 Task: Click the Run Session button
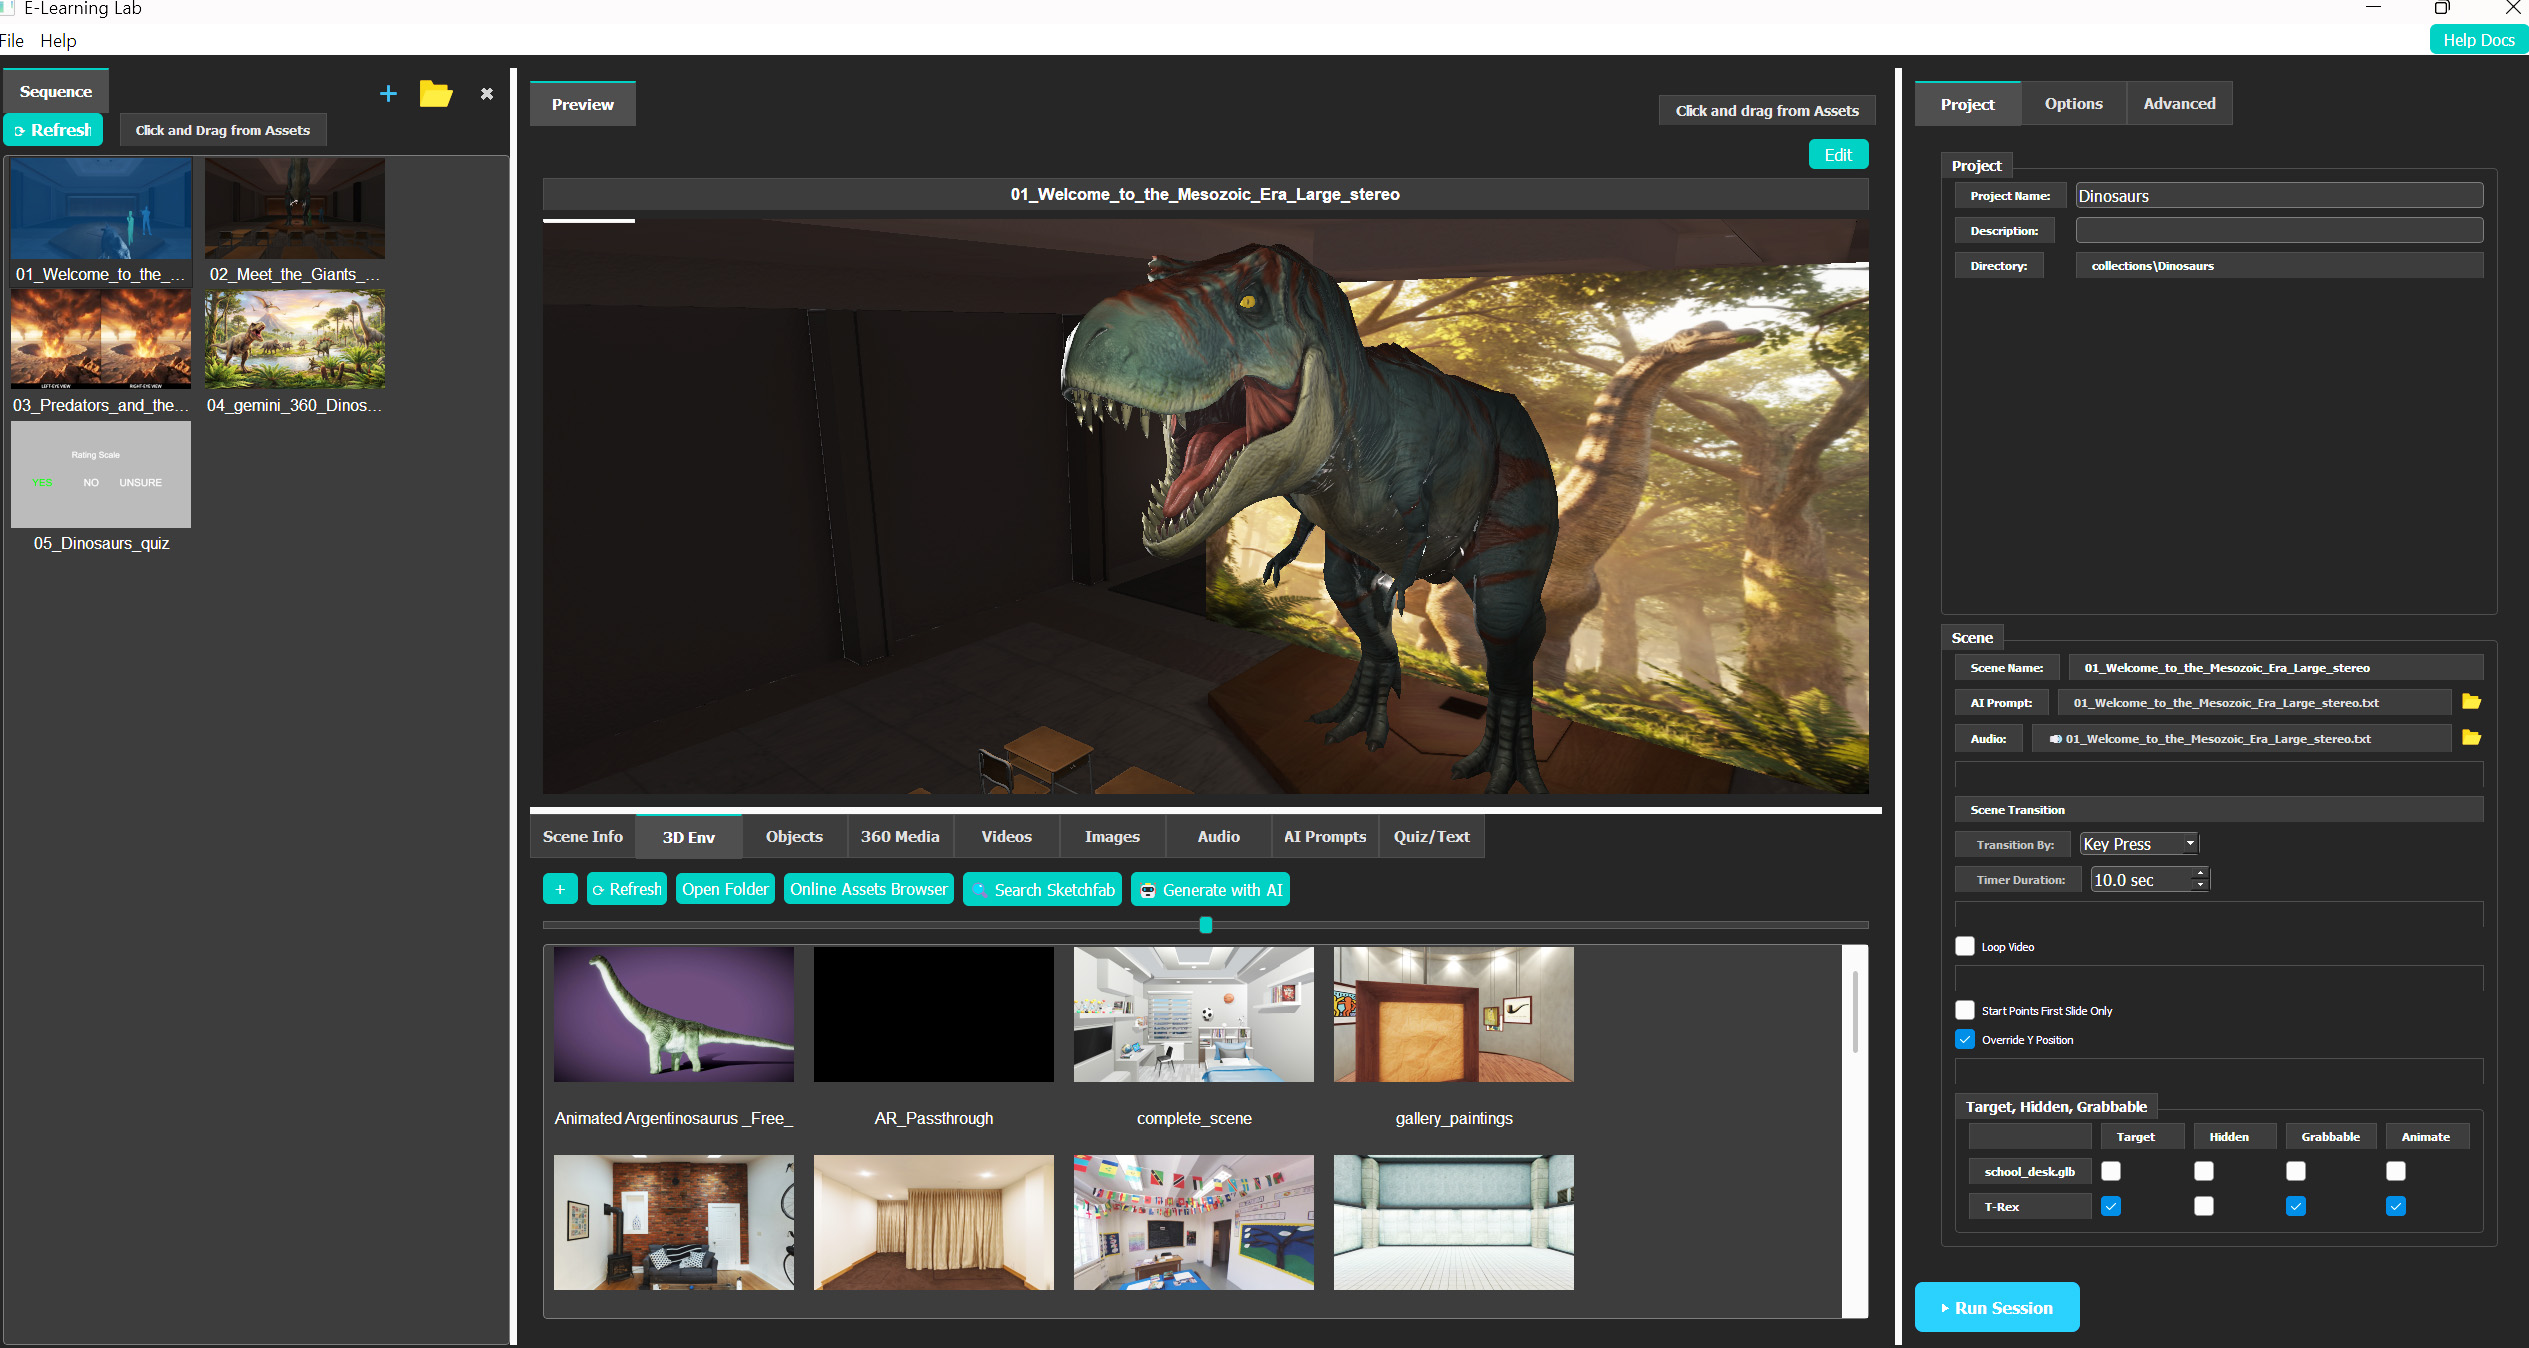point(1996,1307)
